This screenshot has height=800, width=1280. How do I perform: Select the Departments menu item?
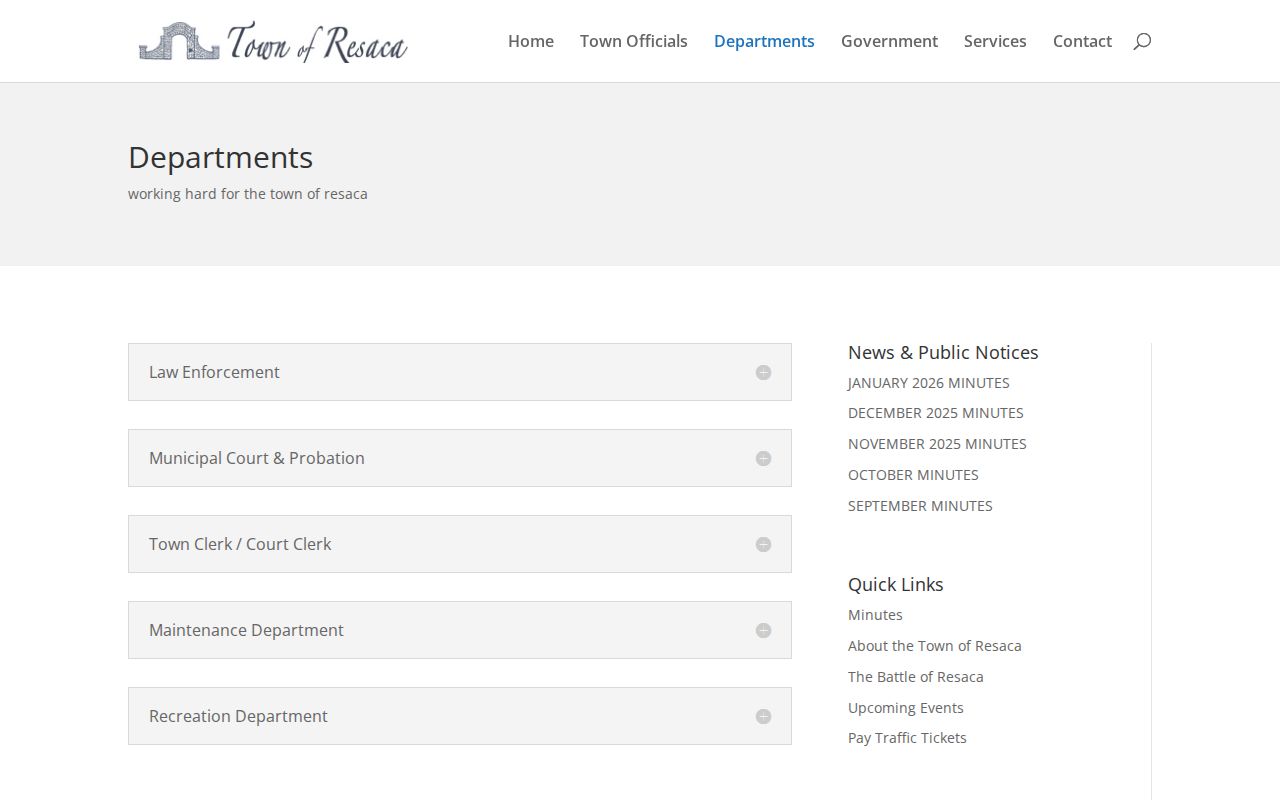pyautogui.click(x=764, y=41)
